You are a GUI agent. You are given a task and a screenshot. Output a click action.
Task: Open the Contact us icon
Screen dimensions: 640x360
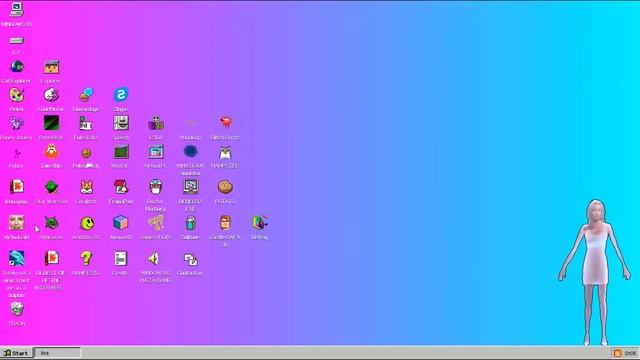point(191,259)
